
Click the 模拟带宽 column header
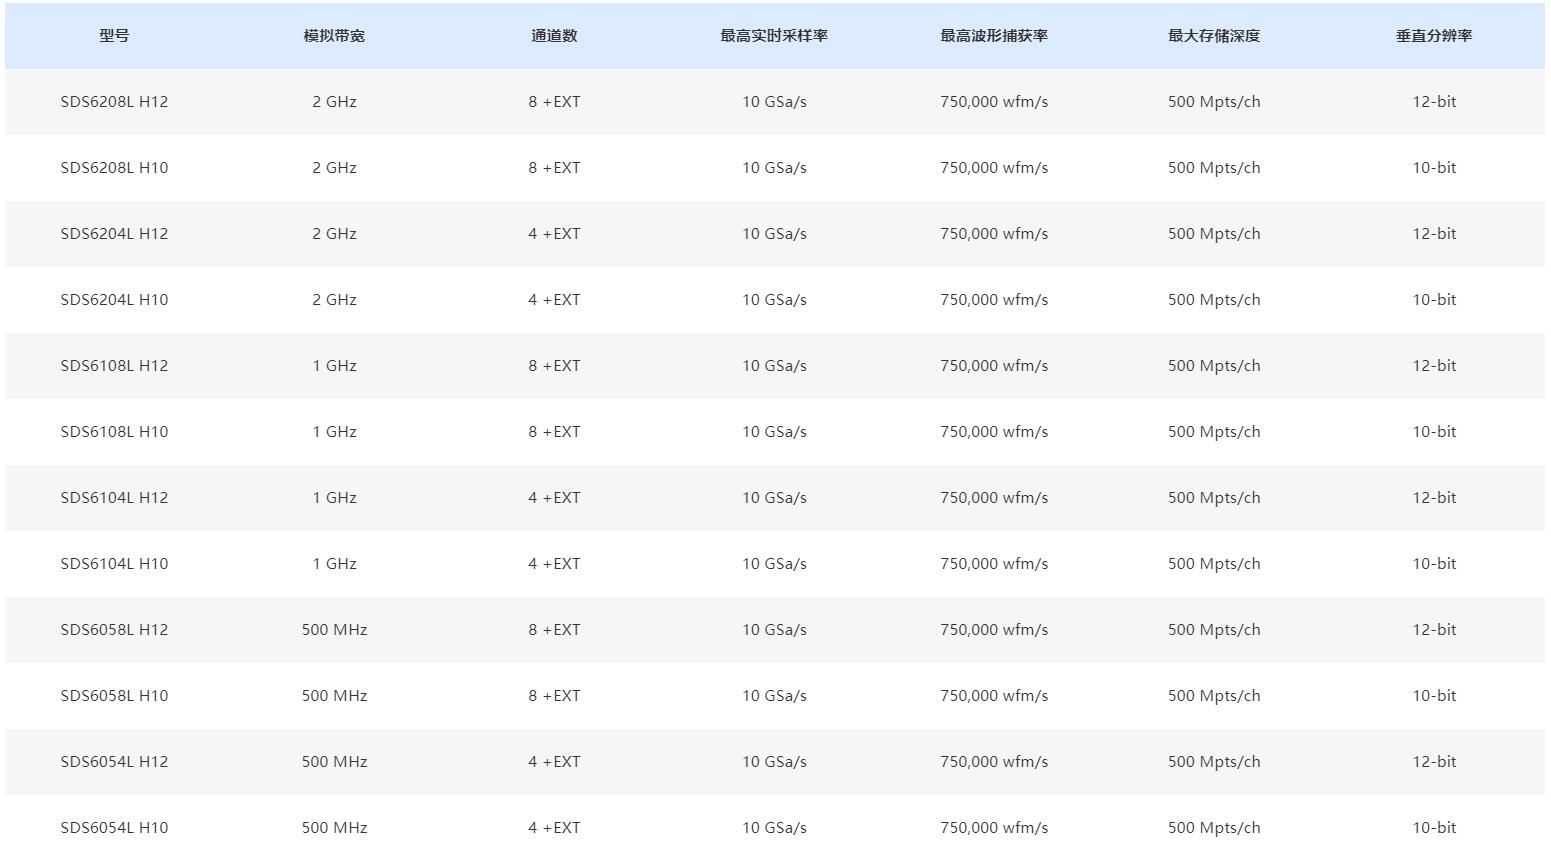(x=334, y=36)
